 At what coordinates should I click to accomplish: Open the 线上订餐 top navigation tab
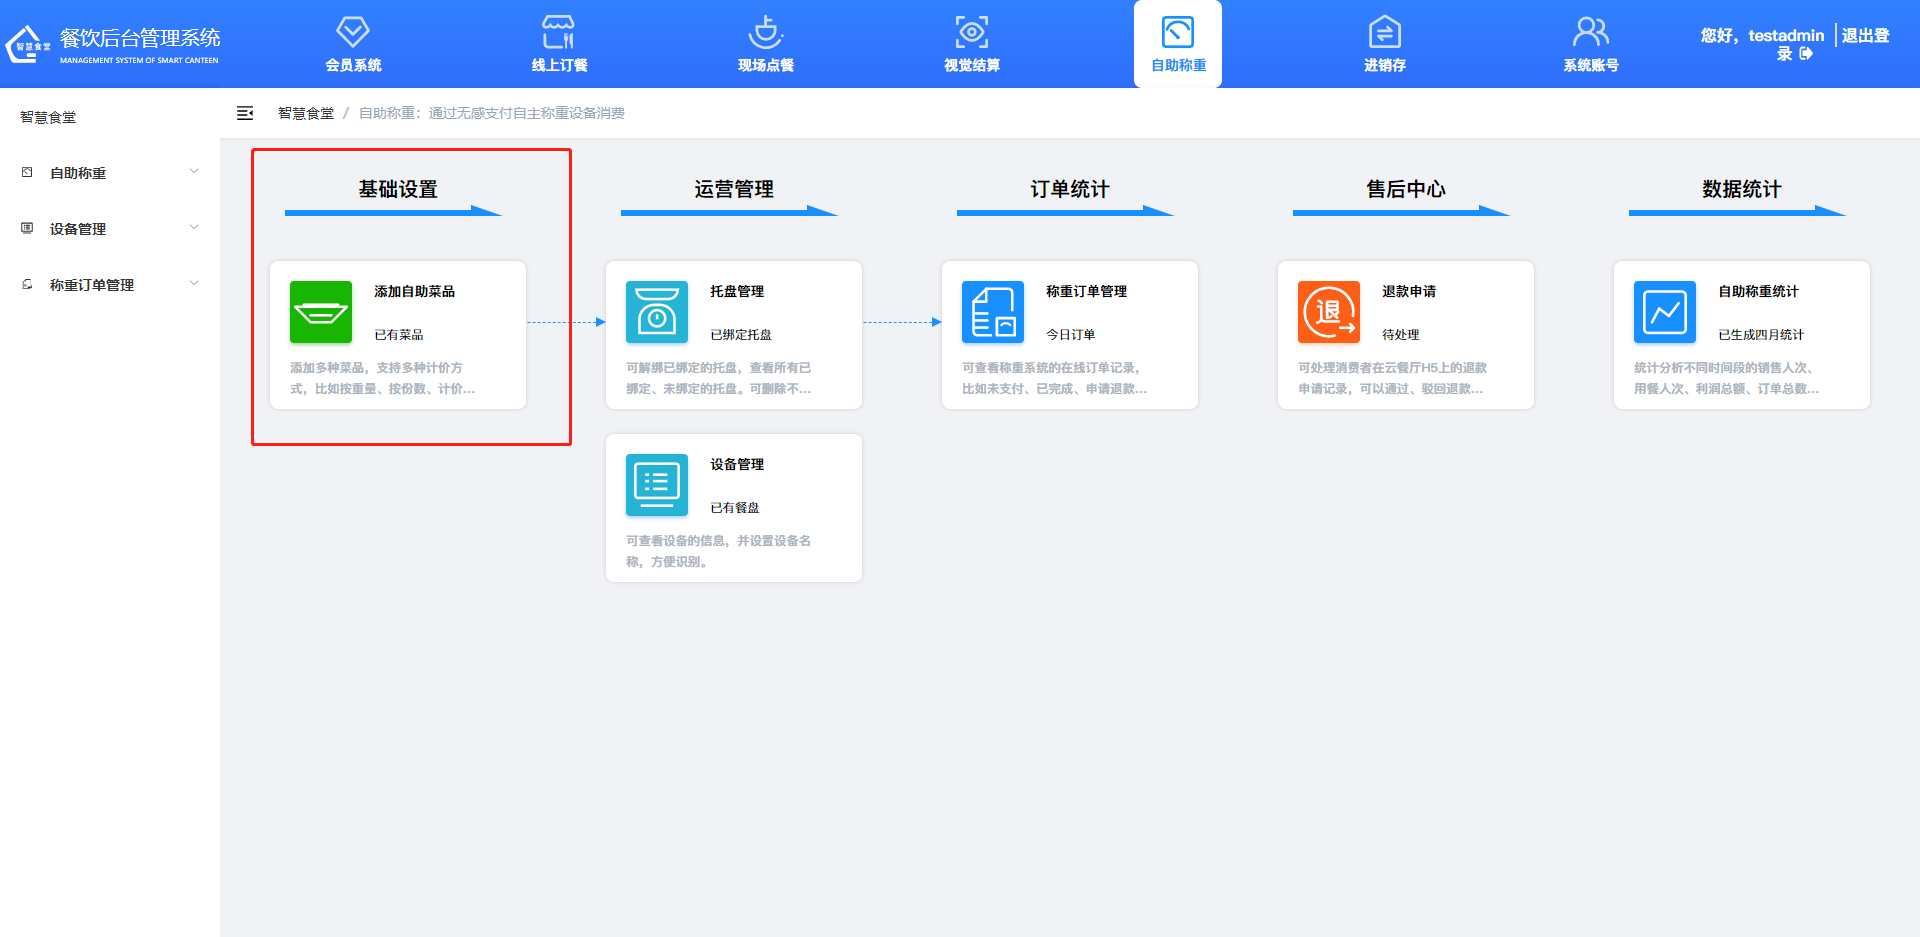(x=559, y=44)
